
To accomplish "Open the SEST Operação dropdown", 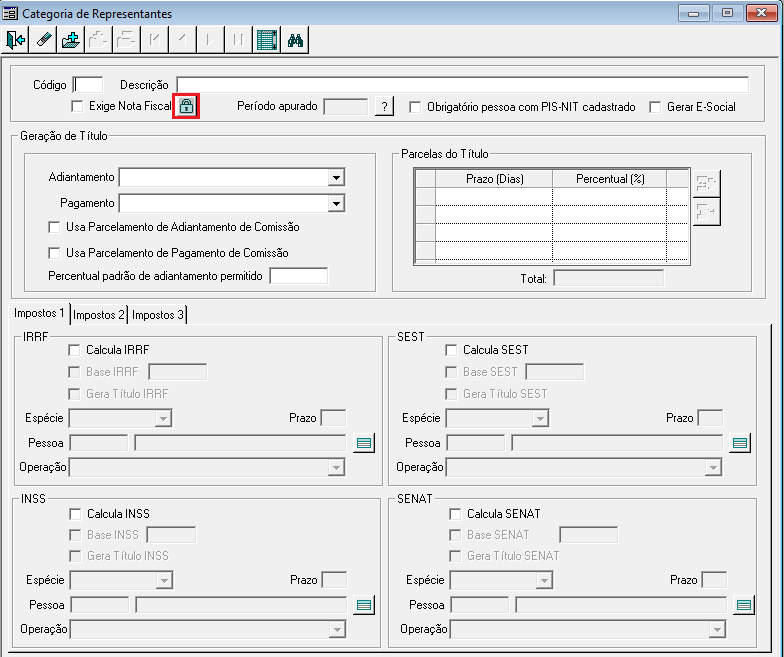I will pos(713,468).
